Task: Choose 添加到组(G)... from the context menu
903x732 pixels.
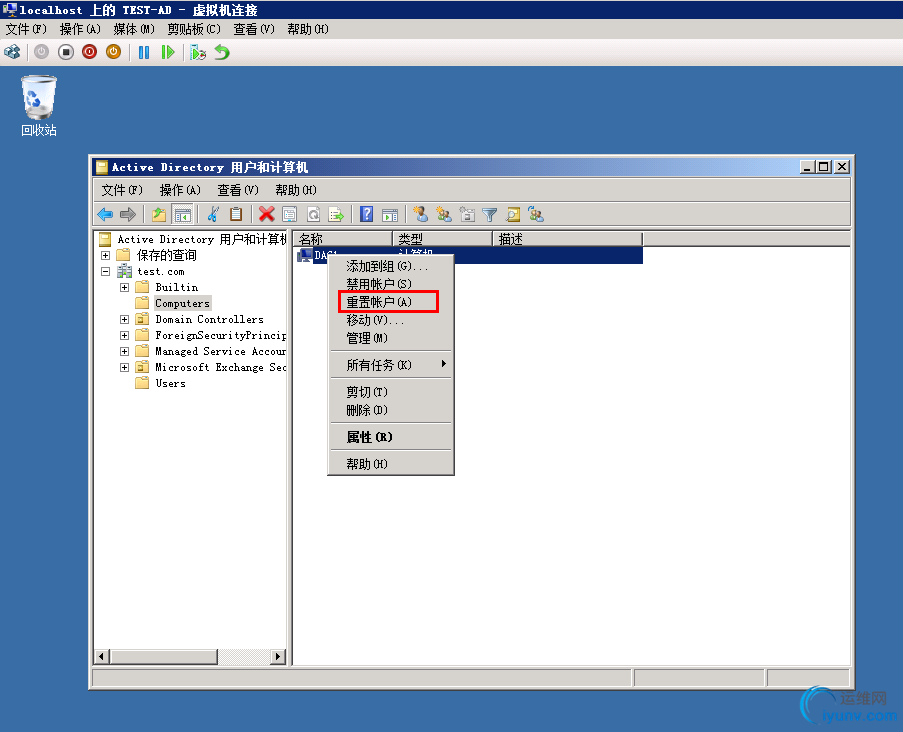Action: click(x=391, y=266)
